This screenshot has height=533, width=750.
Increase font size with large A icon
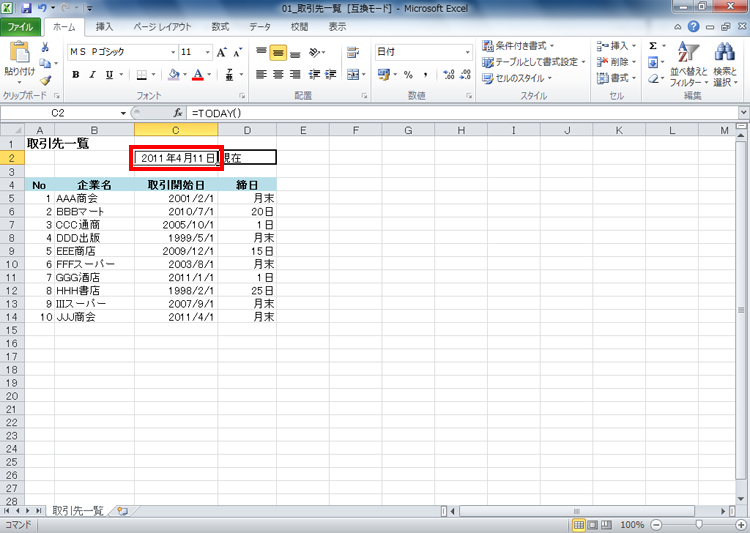(x=221, y=53)
